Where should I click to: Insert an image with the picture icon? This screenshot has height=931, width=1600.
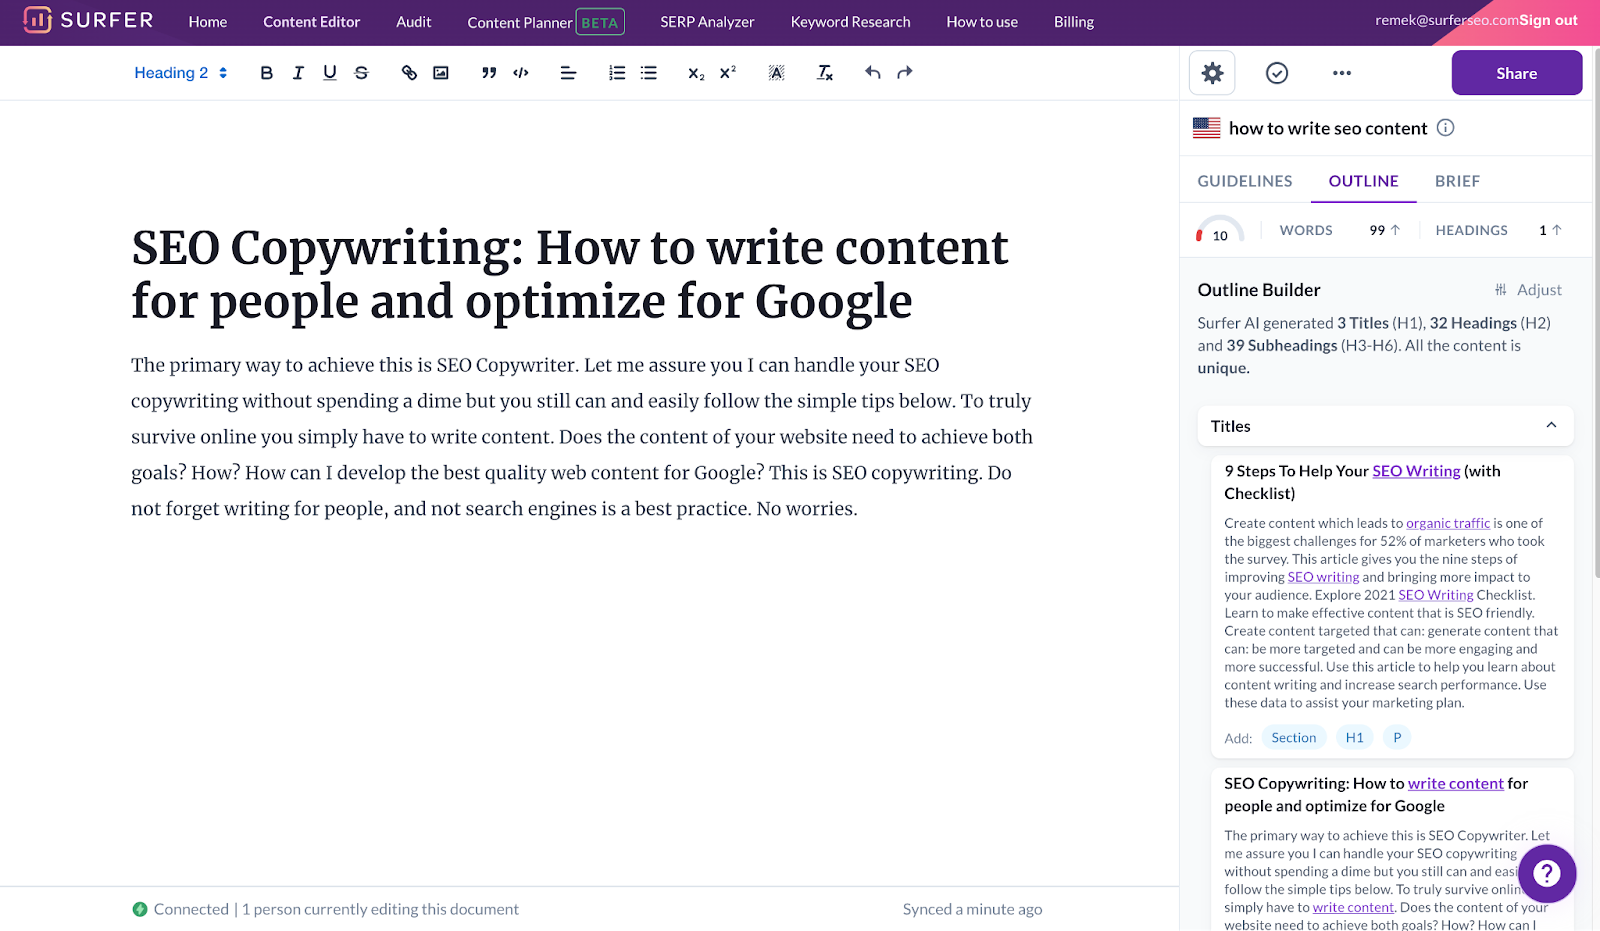click(x=441, y=73)
